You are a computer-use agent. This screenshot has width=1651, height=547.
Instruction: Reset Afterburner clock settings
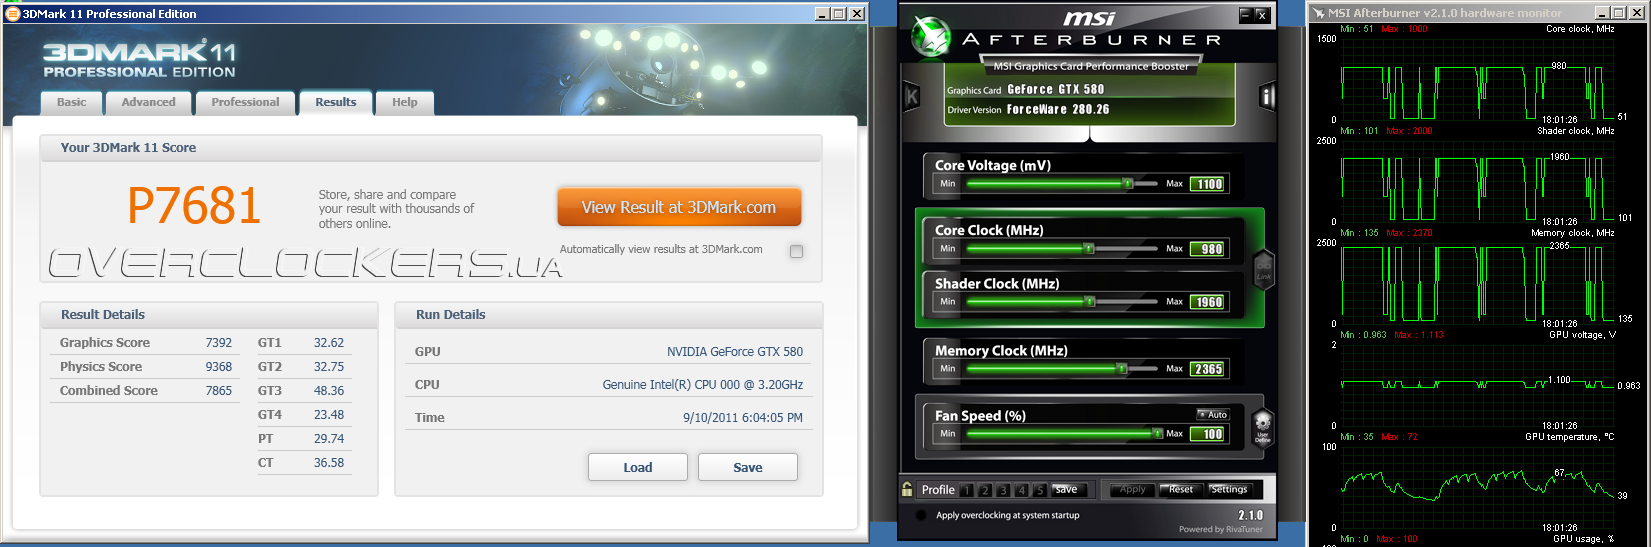click(x=1181, y=489)
